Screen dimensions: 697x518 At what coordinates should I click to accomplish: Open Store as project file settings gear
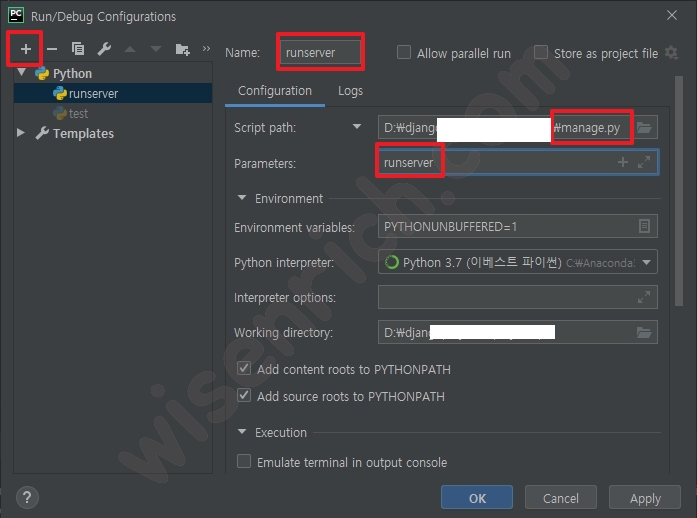pyautogui.click(x=671, y=53)
